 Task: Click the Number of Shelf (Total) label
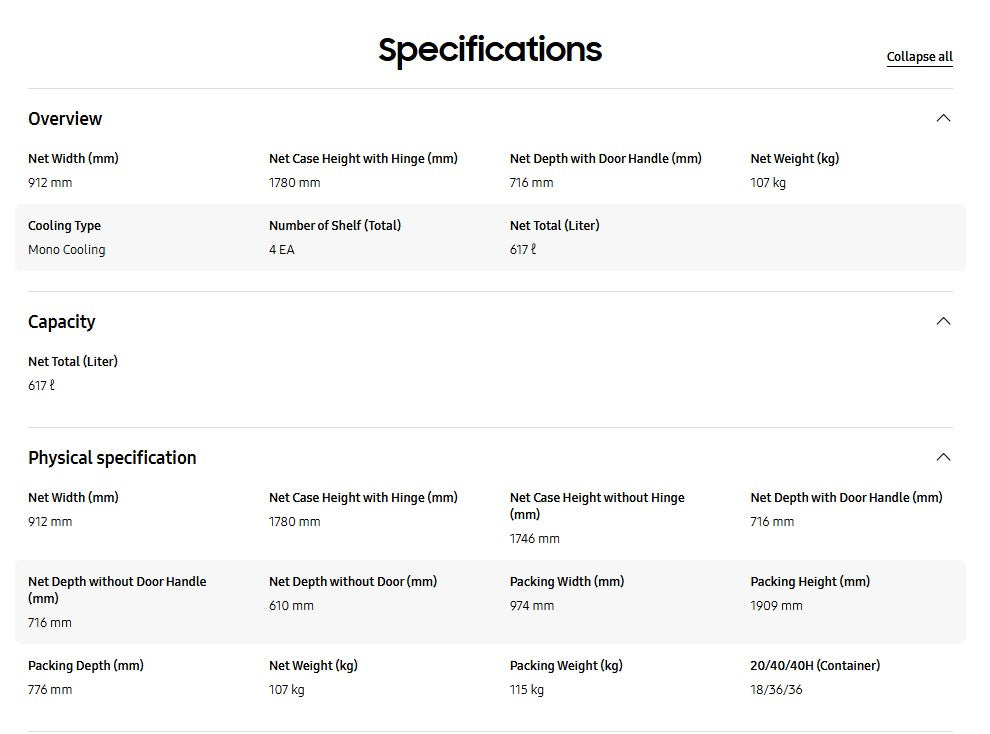335,226
